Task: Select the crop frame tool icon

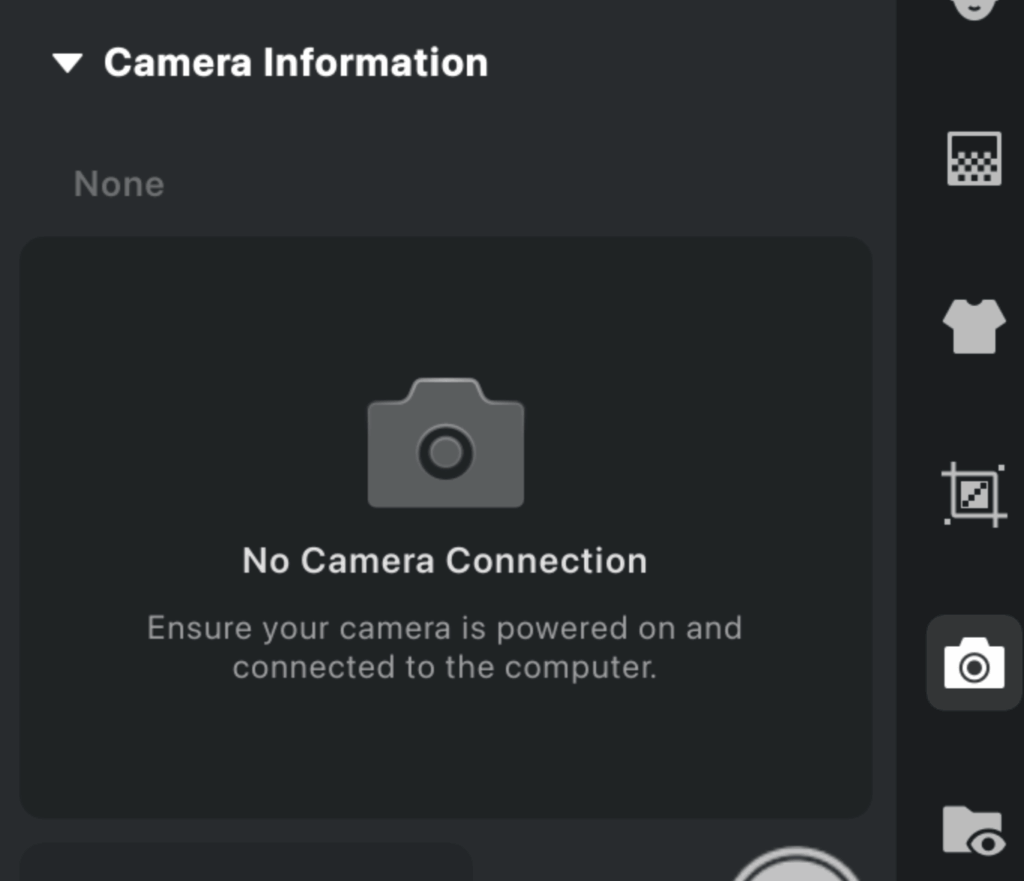Action: pyautogui.click(x=974, y=494)
